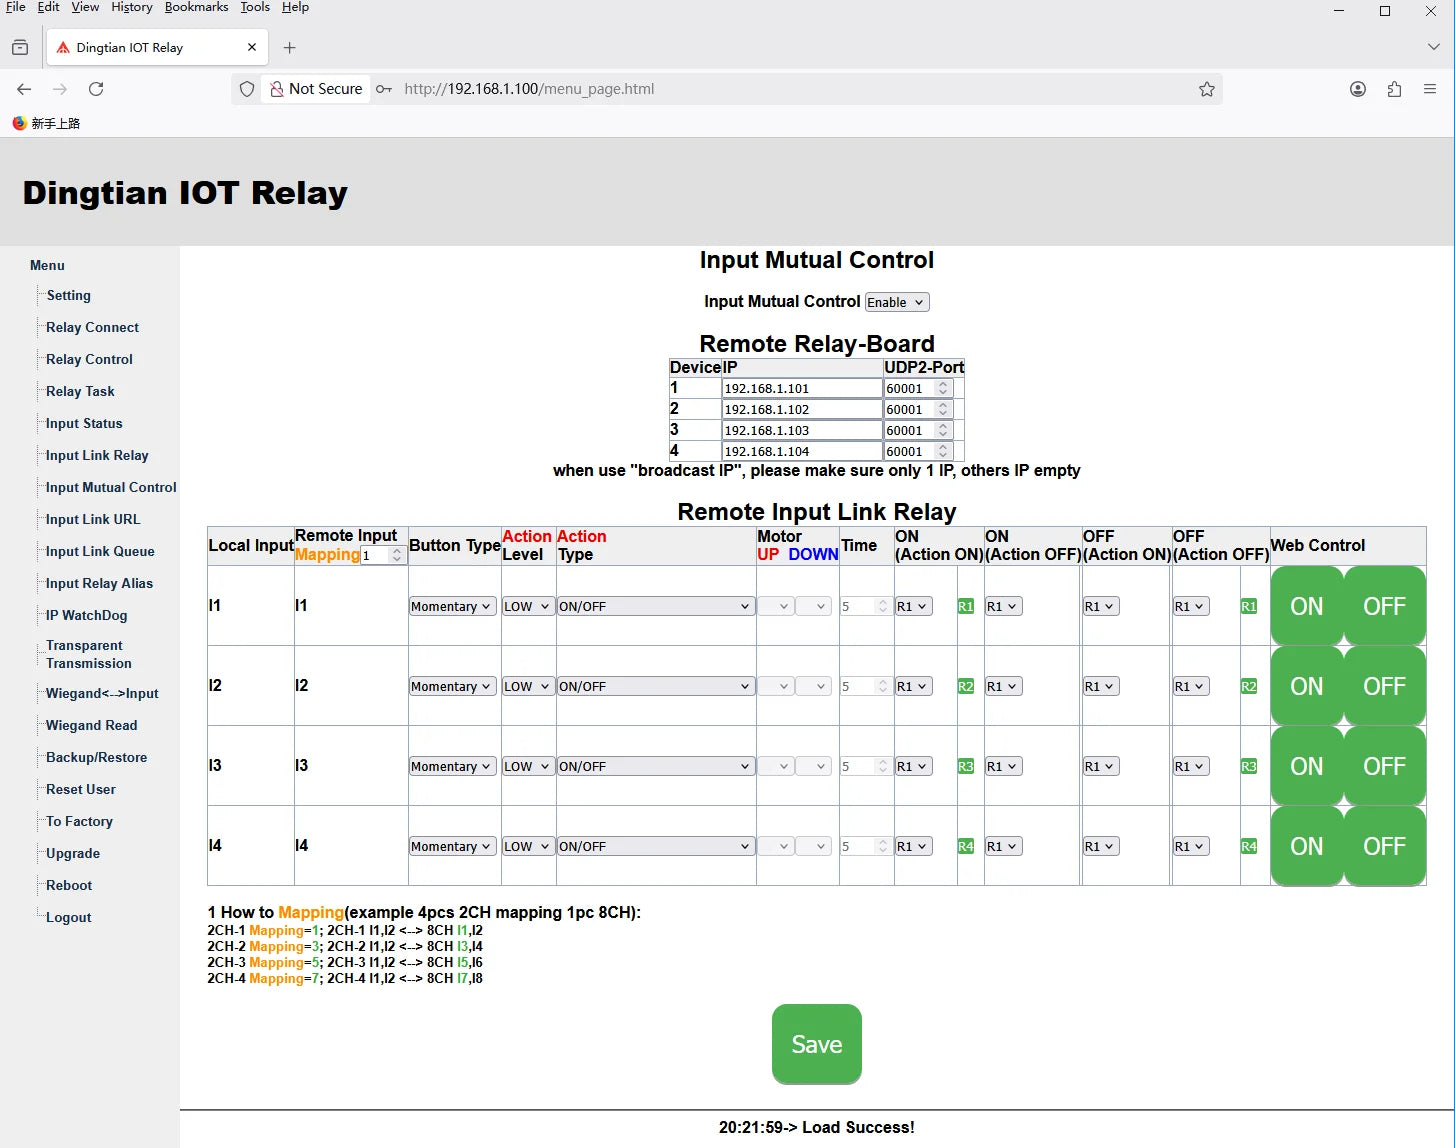Open Transparent Transmission menu link

pyautogui.click(x=88, y=654)
